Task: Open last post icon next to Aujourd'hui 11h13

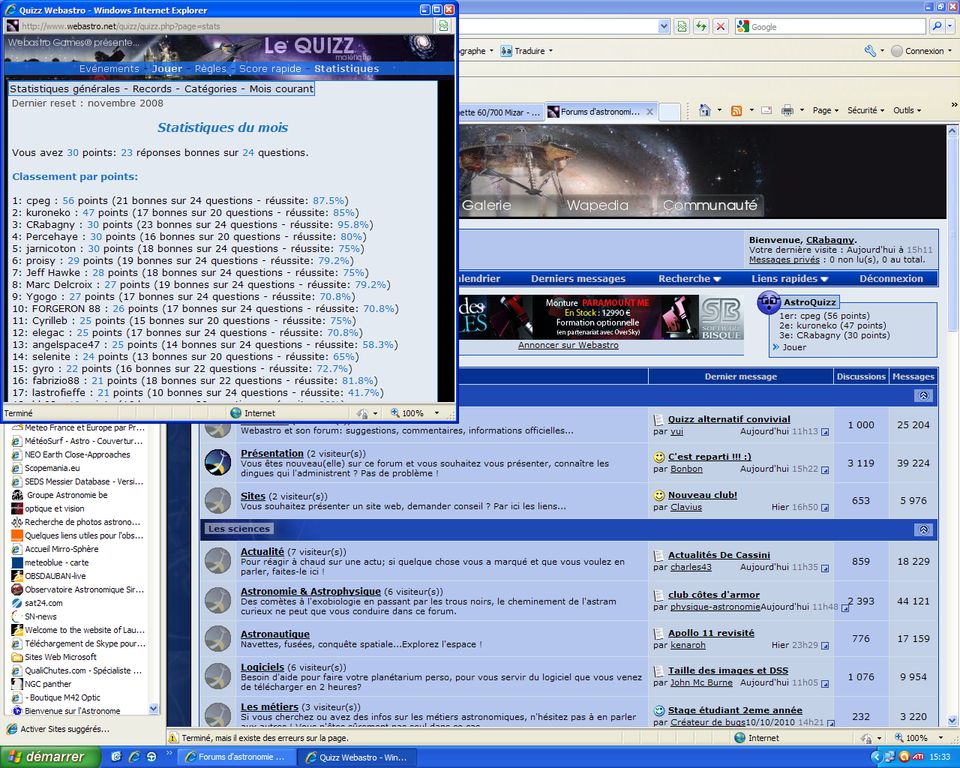Action: click(825, 432)
